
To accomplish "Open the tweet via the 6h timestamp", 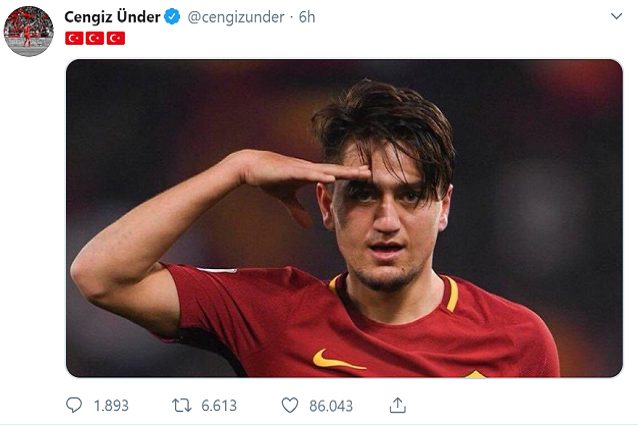I will 306,17.
